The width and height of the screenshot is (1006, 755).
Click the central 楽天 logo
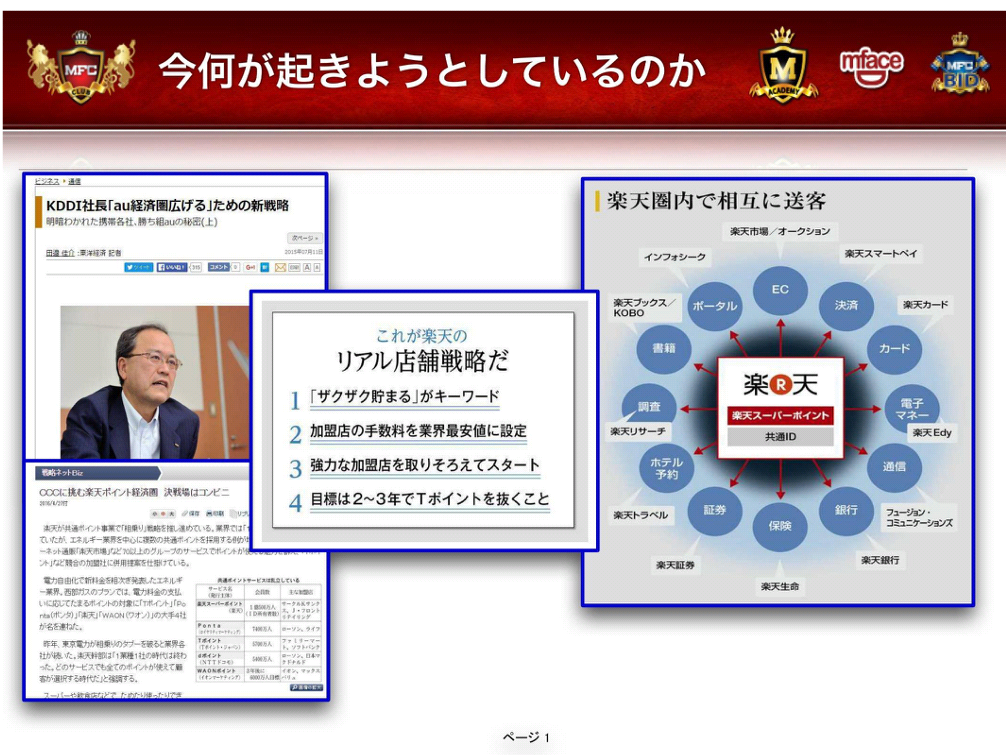(x=780, y=384)
